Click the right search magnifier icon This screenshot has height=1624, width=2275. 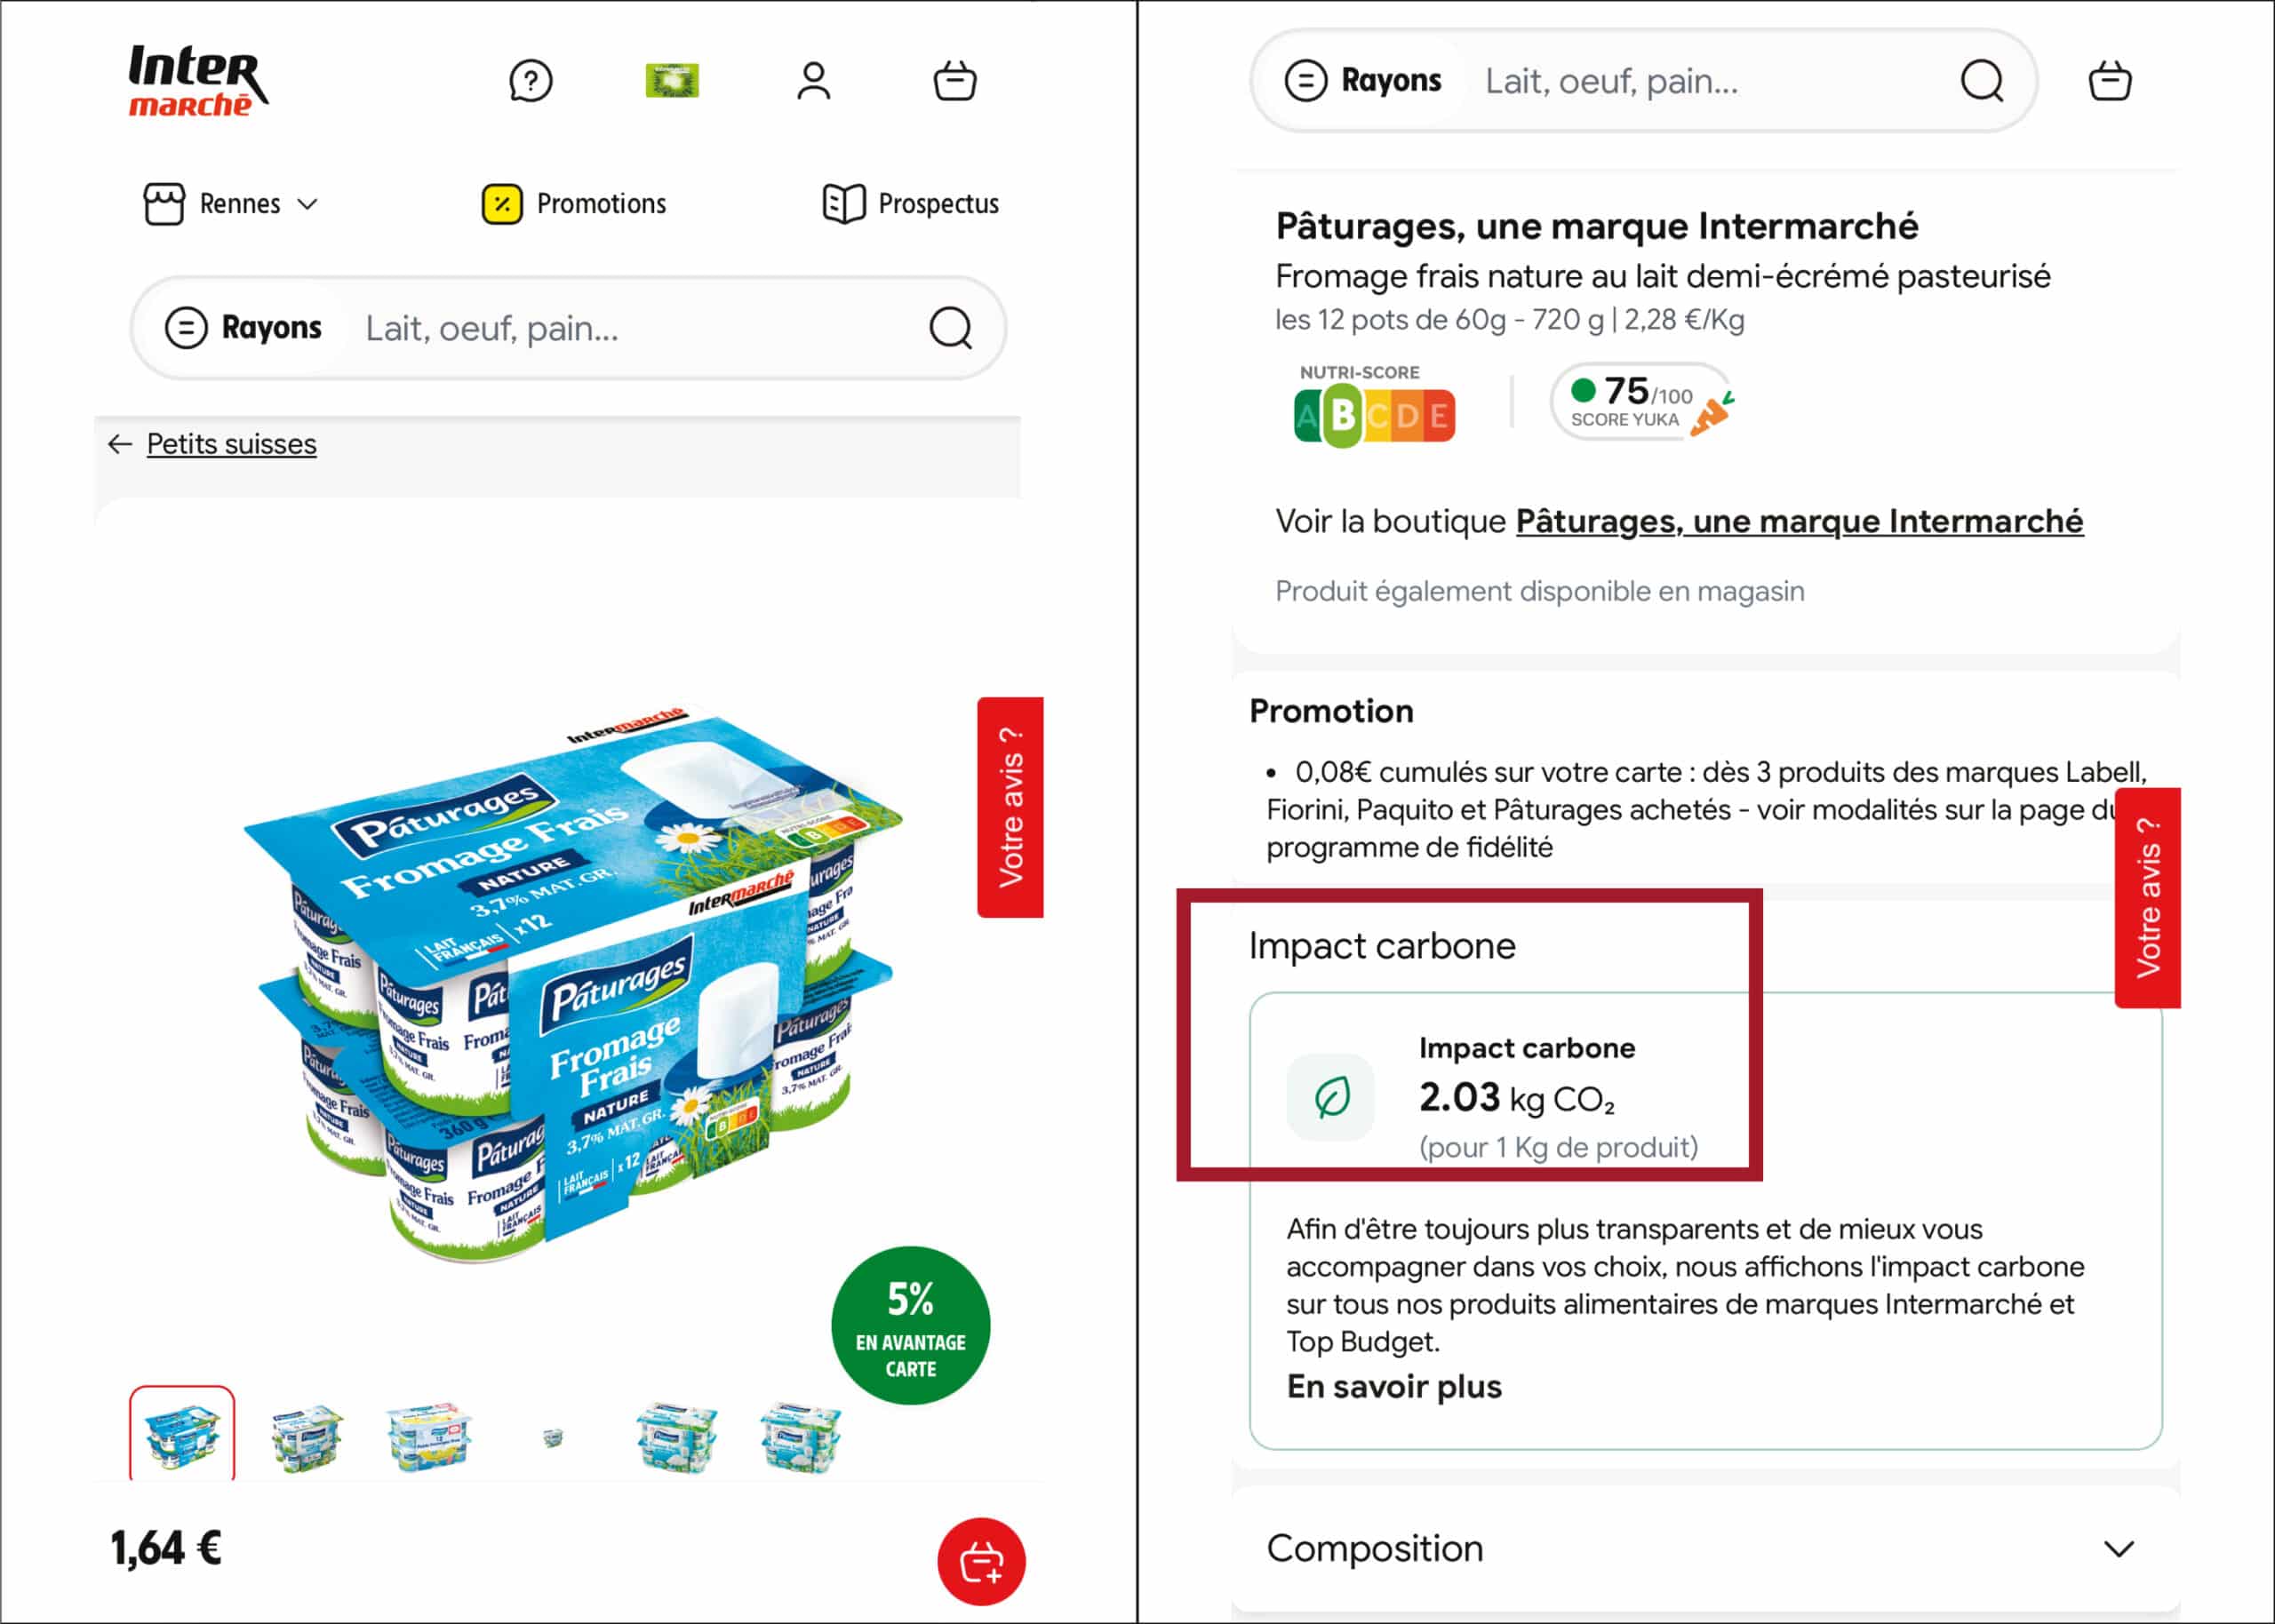1982,81
